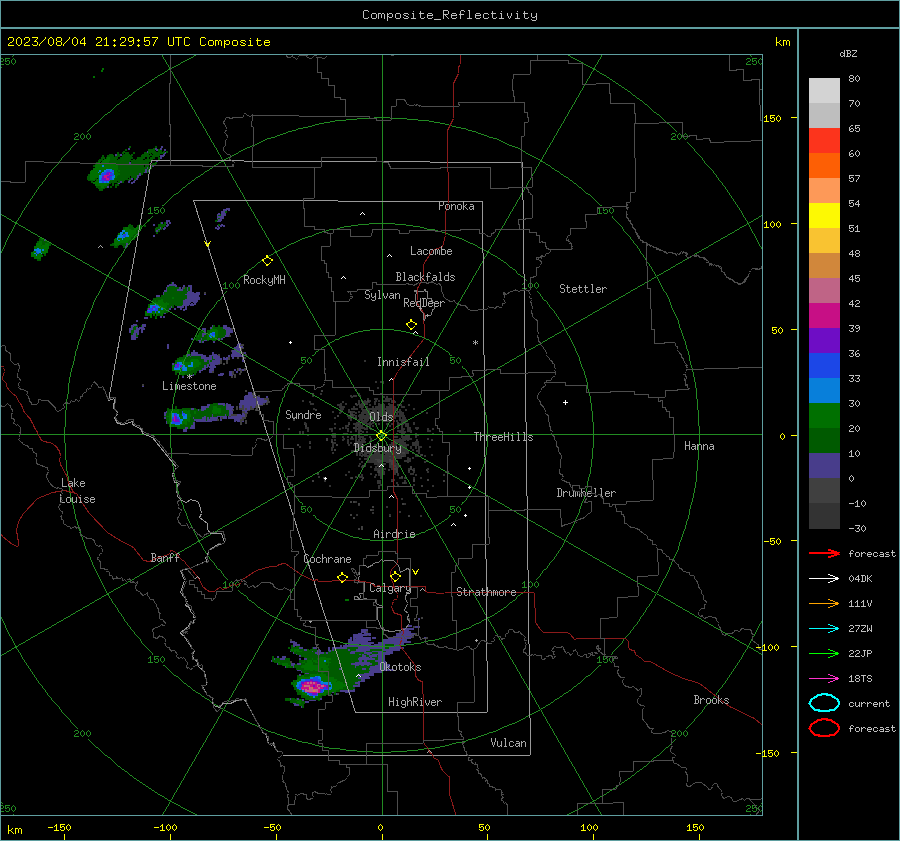Click the radar center diamond at Olds-Didsbury
This screenshot has width=900, height=841.
point(381,435)
